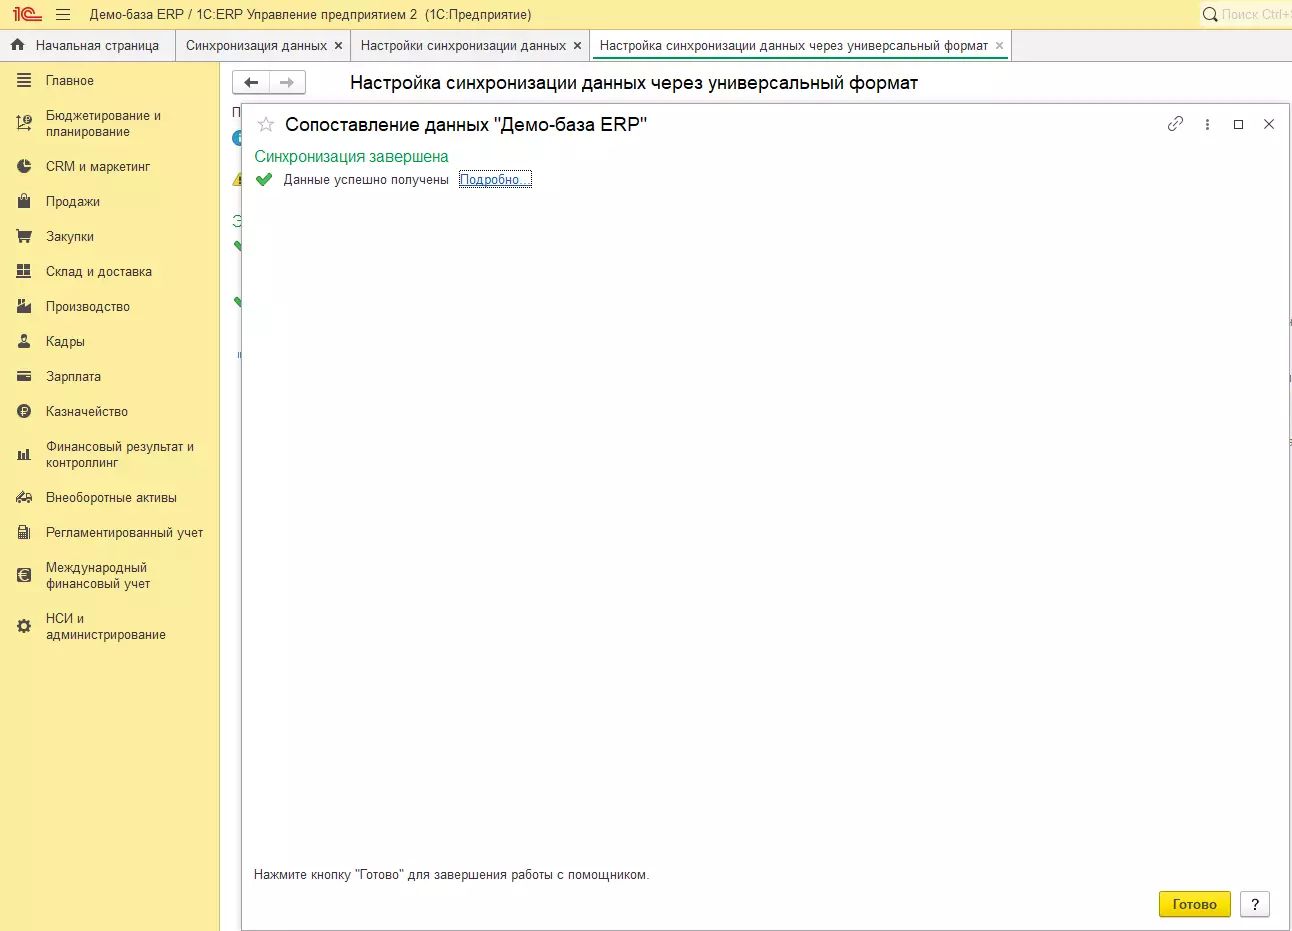Screen dimensions: 1292x931
Task: Open the Подробно details link
Action: (495, 180)
